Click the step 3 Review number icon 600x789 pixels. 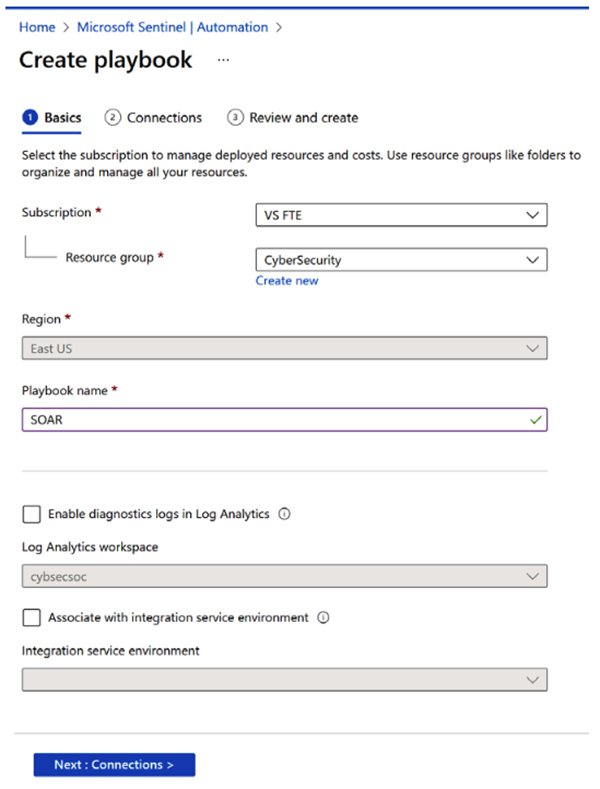(x=235, y=118)
